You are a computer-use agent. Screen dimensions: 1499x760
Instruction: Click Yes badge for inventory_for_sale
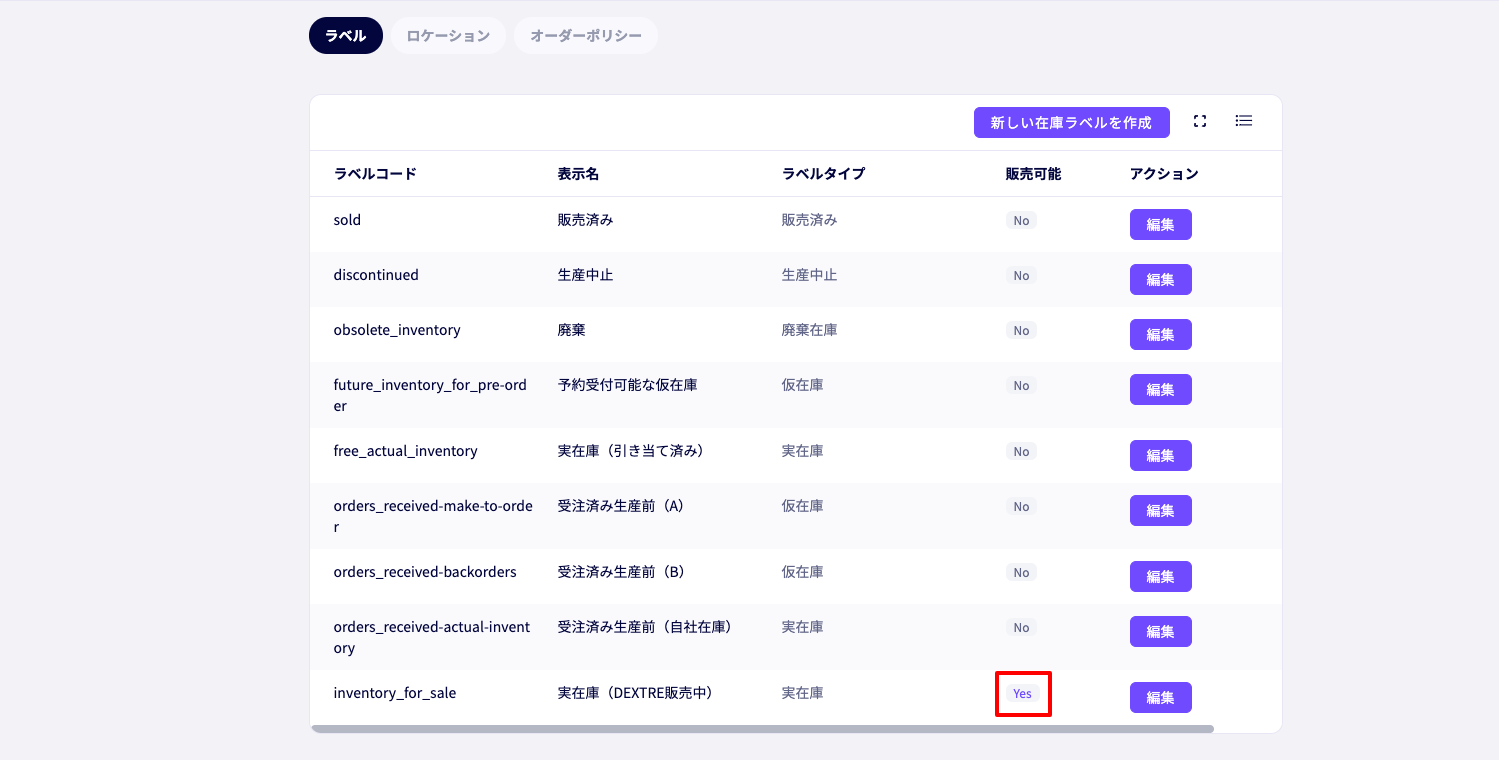(x=1022, y=694)
